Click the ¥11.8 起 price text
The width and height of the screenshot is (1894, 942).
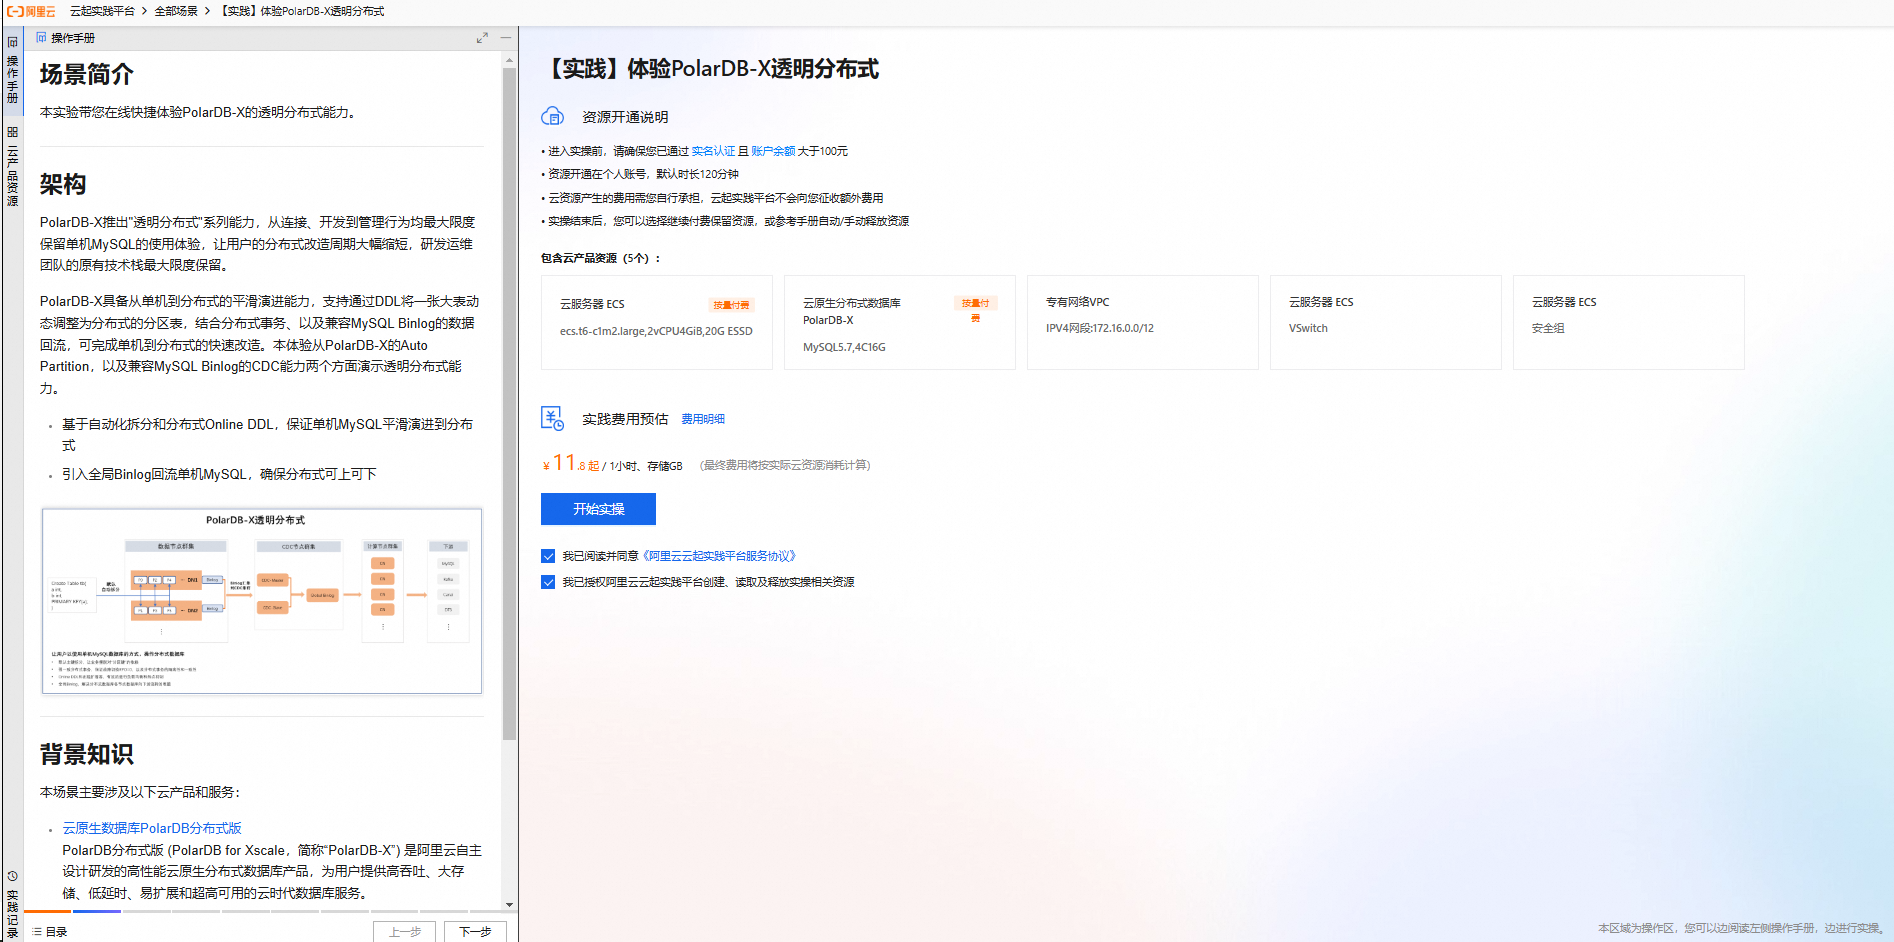coord(571,463)
